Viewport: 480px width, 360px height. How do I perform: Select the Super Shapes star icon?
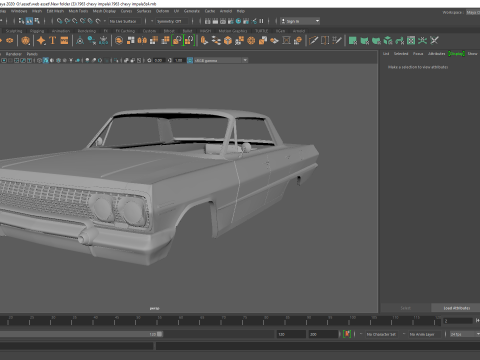click(x=41, y=40)
